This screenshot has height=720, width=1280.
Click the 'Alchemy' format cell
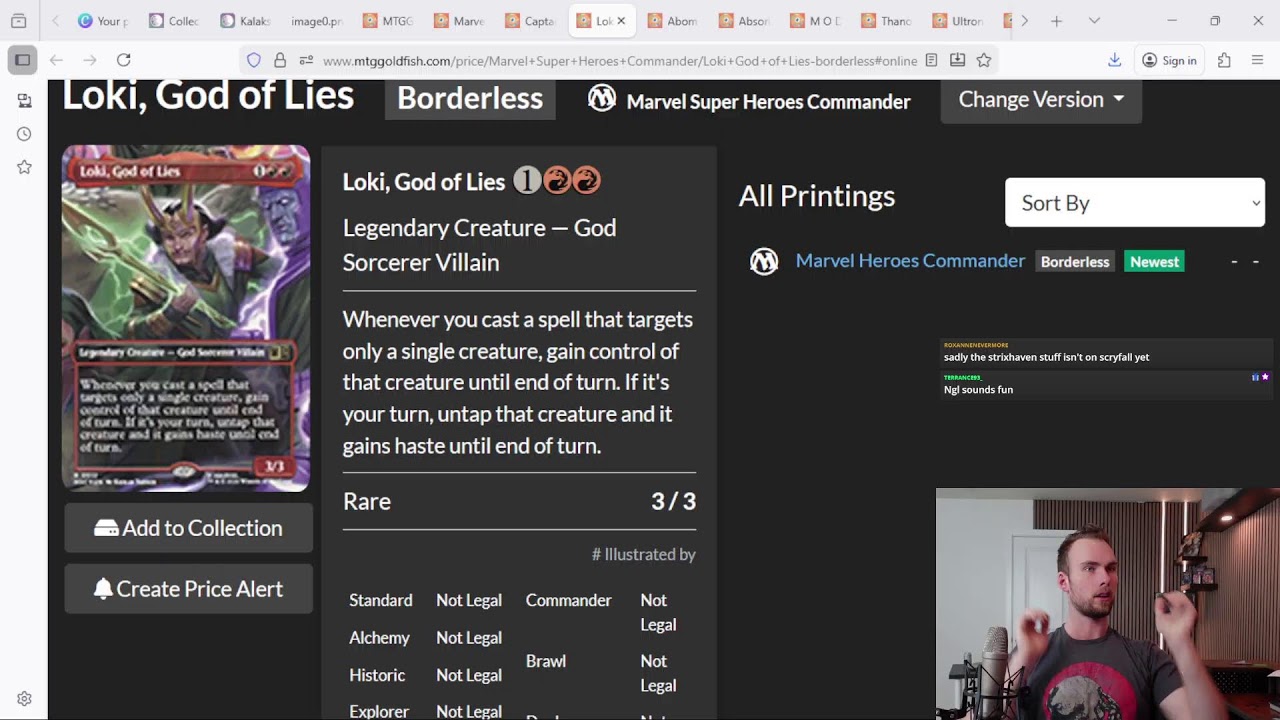pos(379,638)
